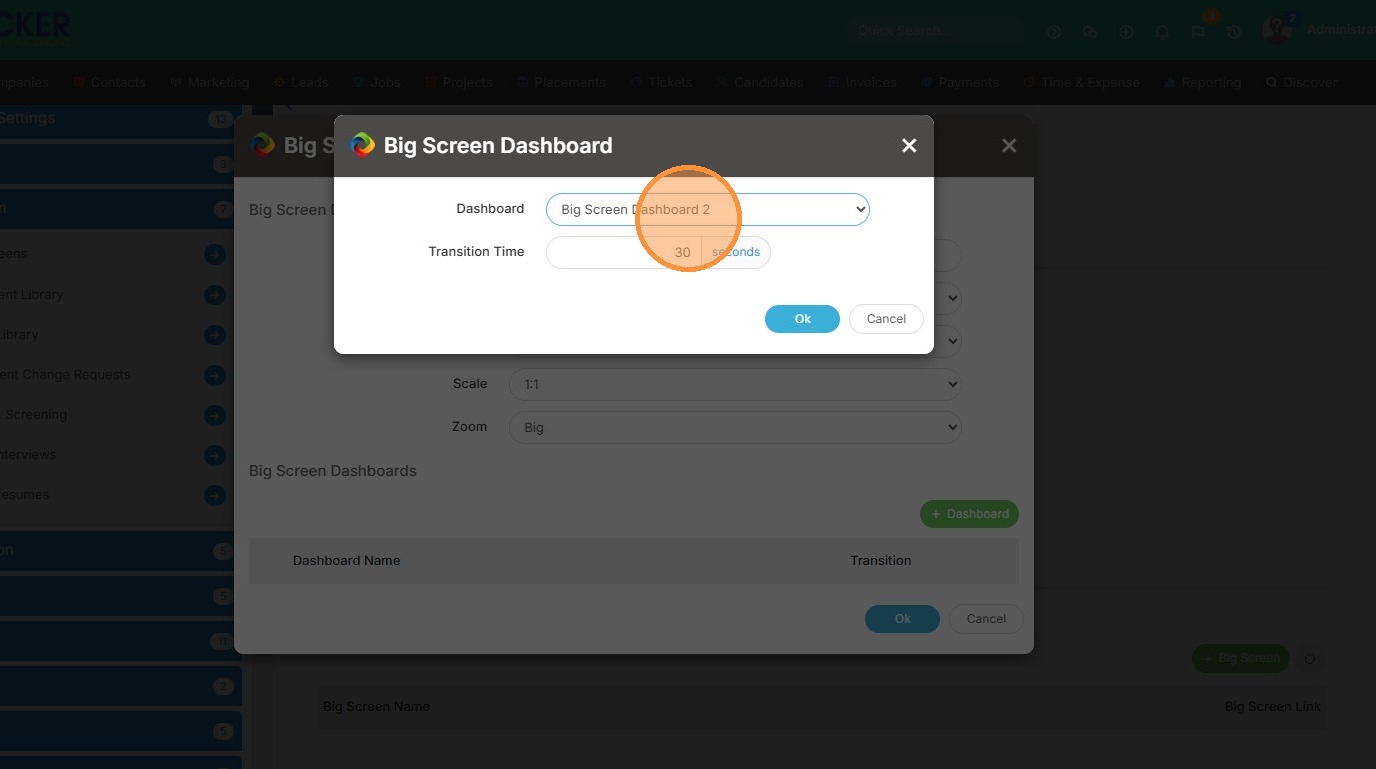The image size is (1376, 769).
Task: Open the Candidates menu
Action: [x=760, y=82]
